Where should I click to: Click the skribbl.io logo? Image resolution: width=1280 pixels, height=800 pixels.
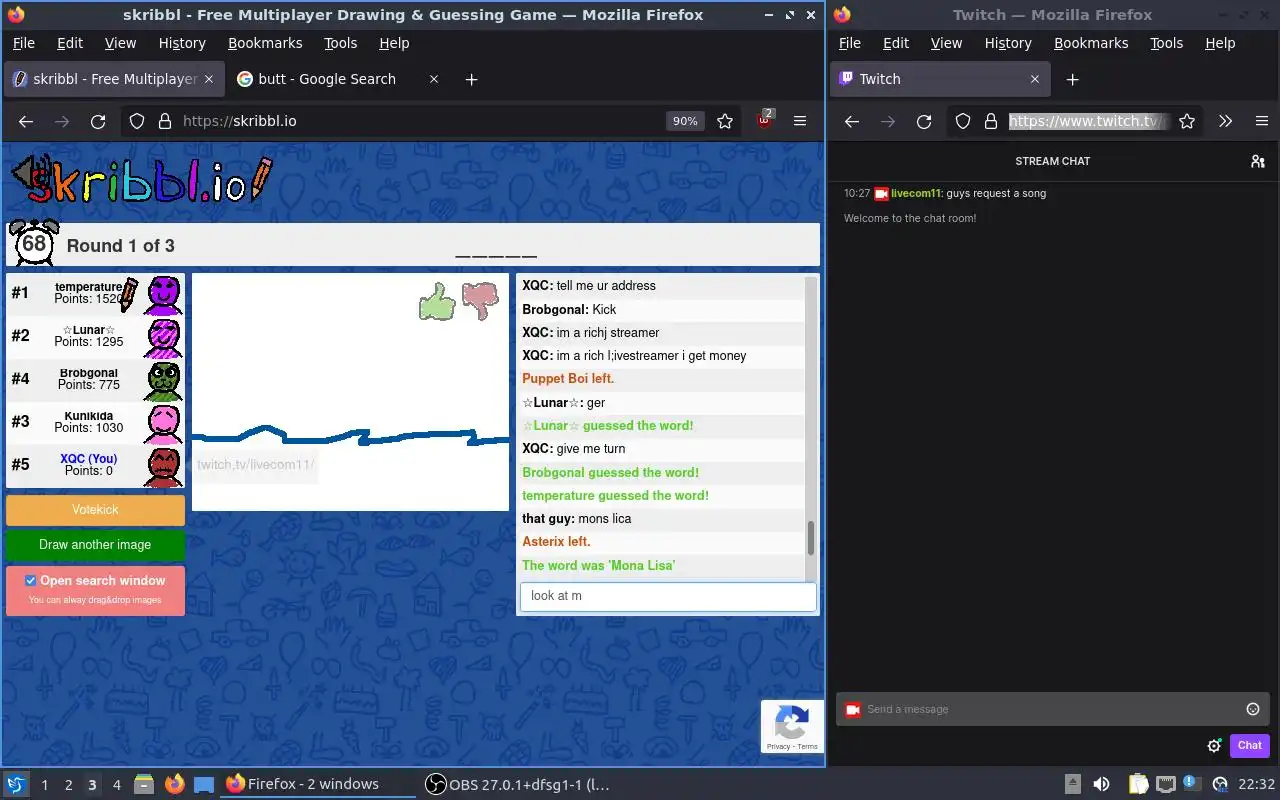coord(141,180)
